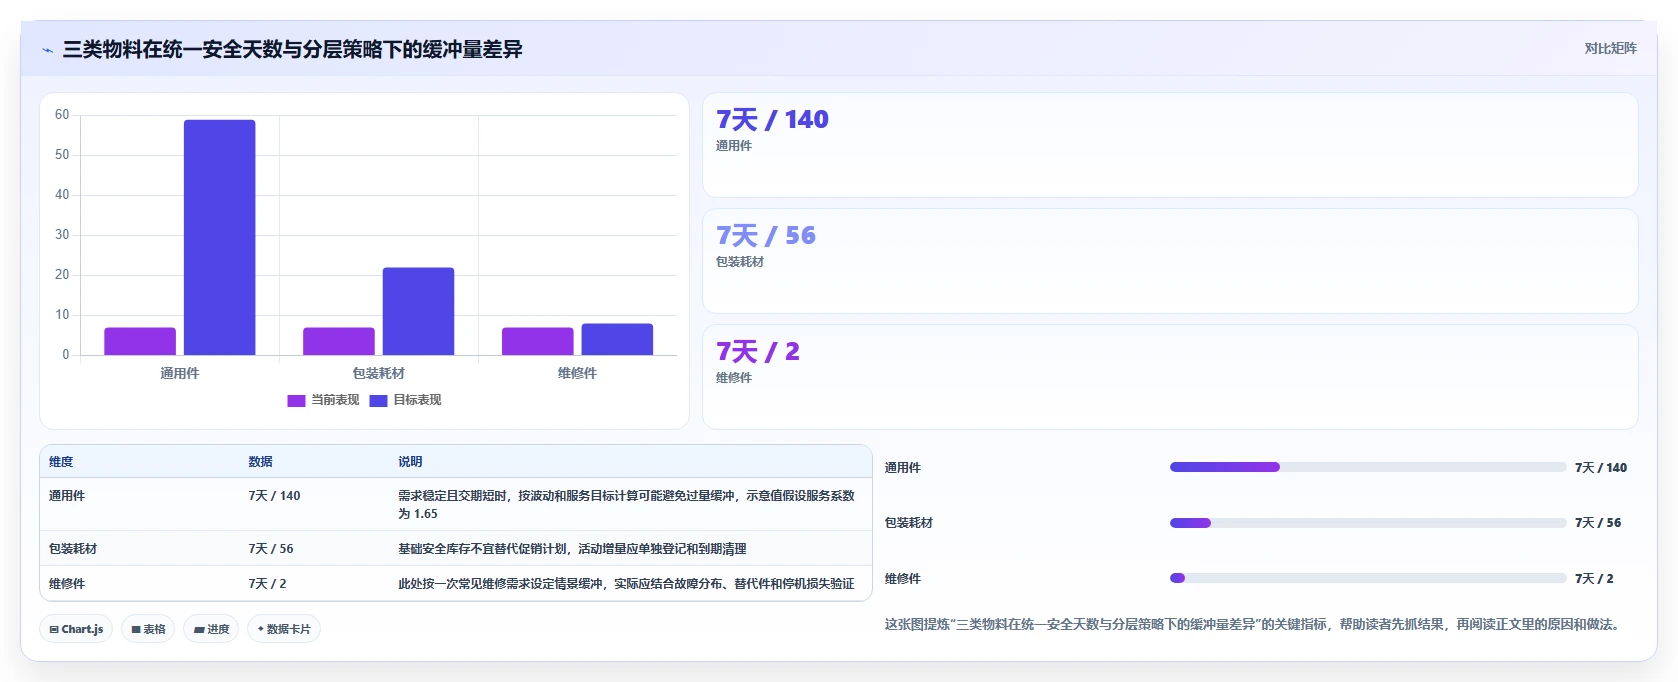Screen dimensions: 1678x682
Task: Click the purple 包装耗材 current bar
Action: coord(339,341)
